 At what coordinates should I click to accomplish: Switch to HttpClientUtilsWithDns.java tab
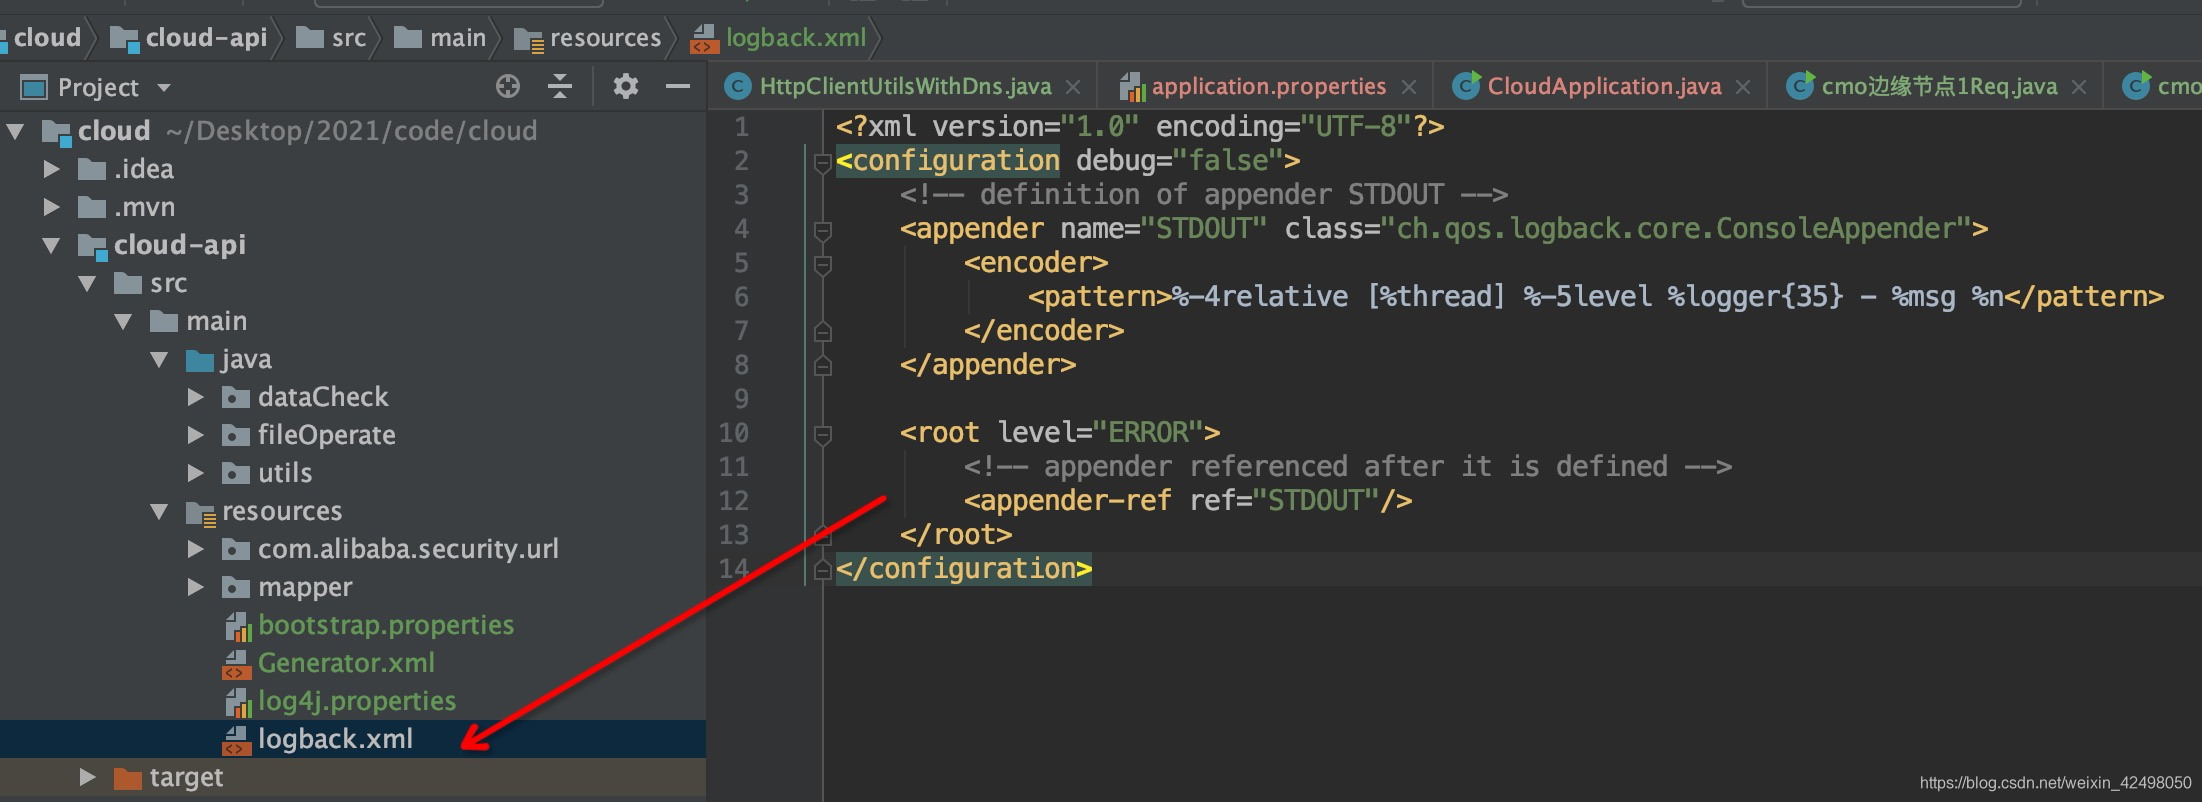click(905, 87)
